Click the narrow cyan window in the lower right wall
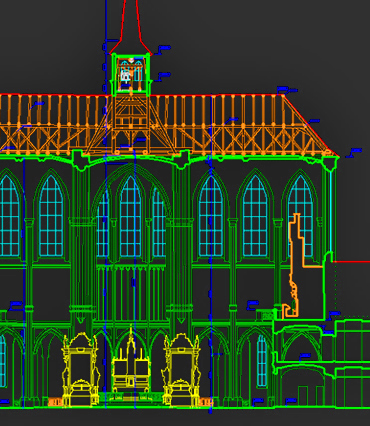Viewport: 370px width, 426px height. click(x=262, y=361)
